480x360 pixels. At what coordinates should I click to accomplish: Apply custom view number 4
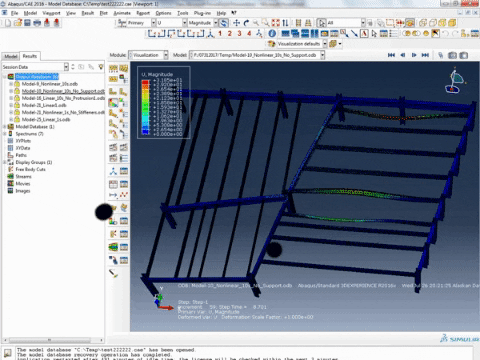click(249, 33)
